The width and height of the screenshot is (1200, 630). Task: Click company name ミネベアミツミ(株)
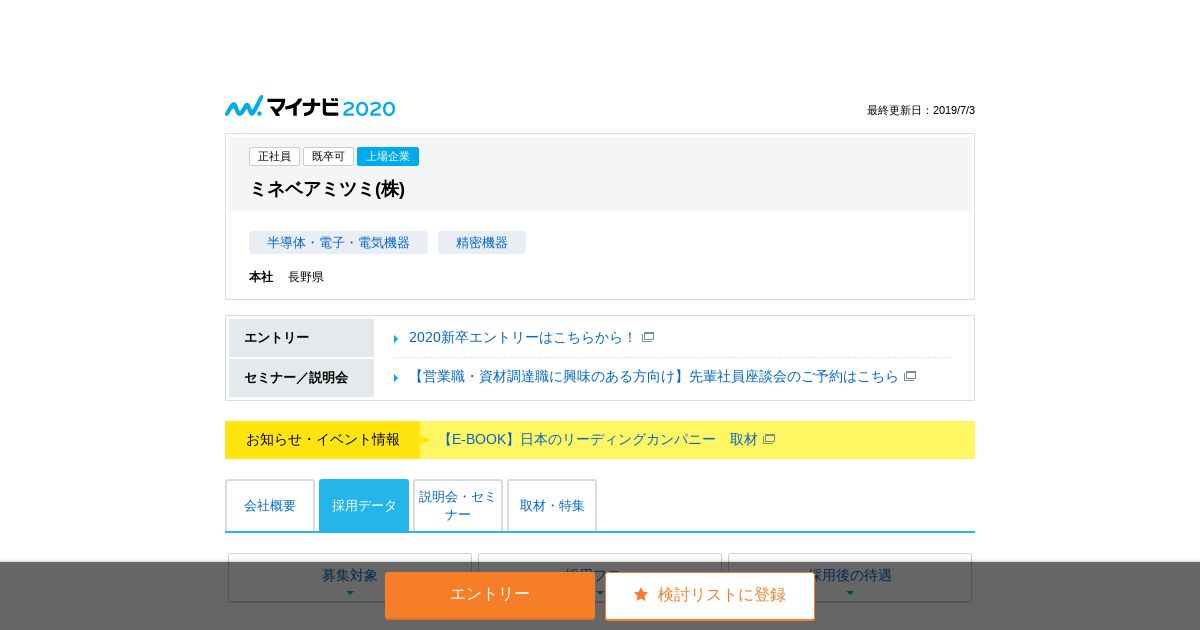(x=327, y=189)
